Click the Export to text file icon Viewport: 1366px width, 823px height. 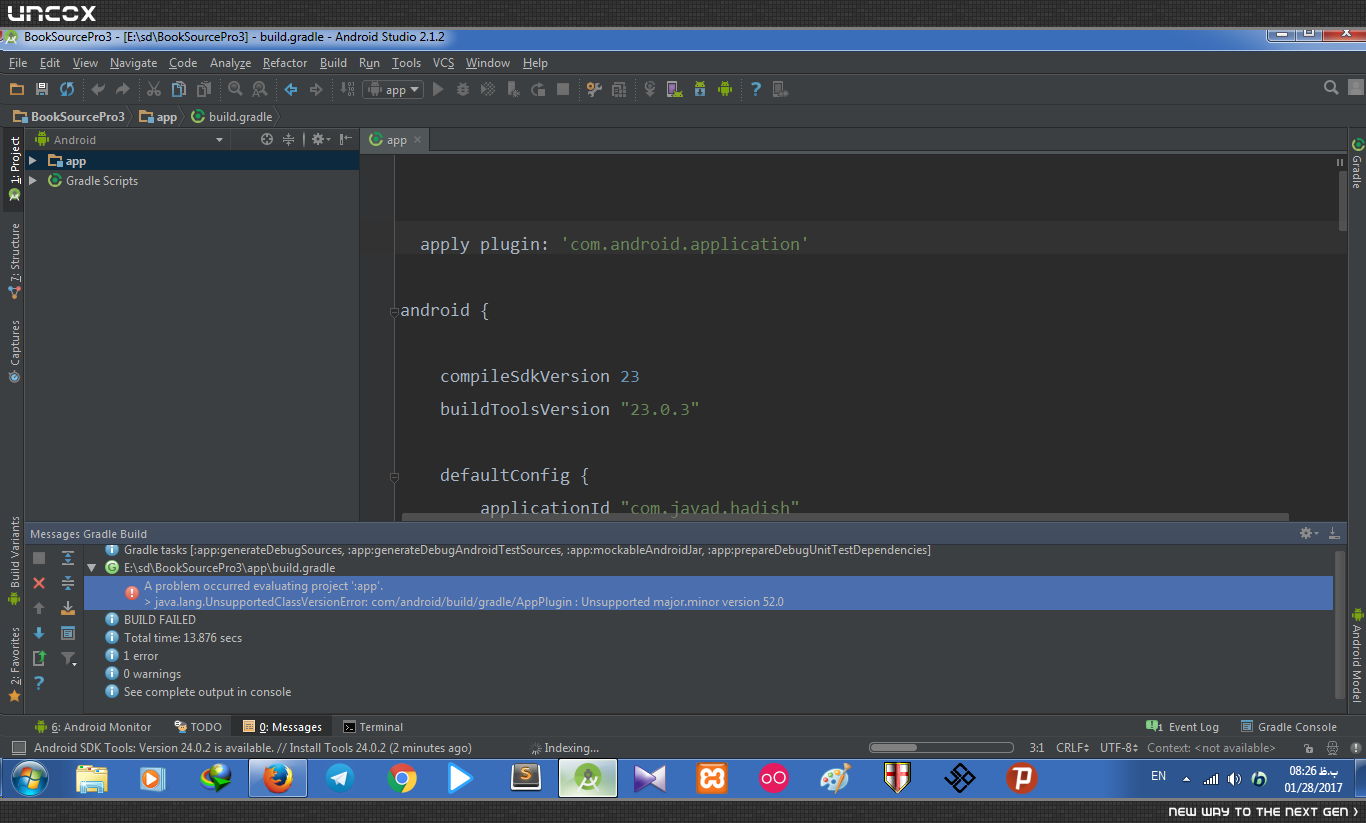coord(39,658)
